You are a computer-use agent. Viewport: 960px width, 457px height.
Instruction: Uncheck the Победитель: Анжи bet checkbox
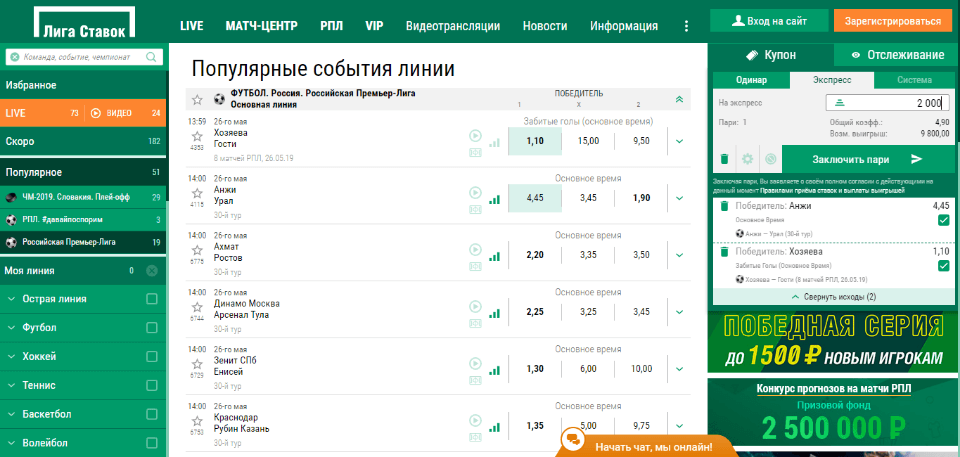click(x=943, y=221)
